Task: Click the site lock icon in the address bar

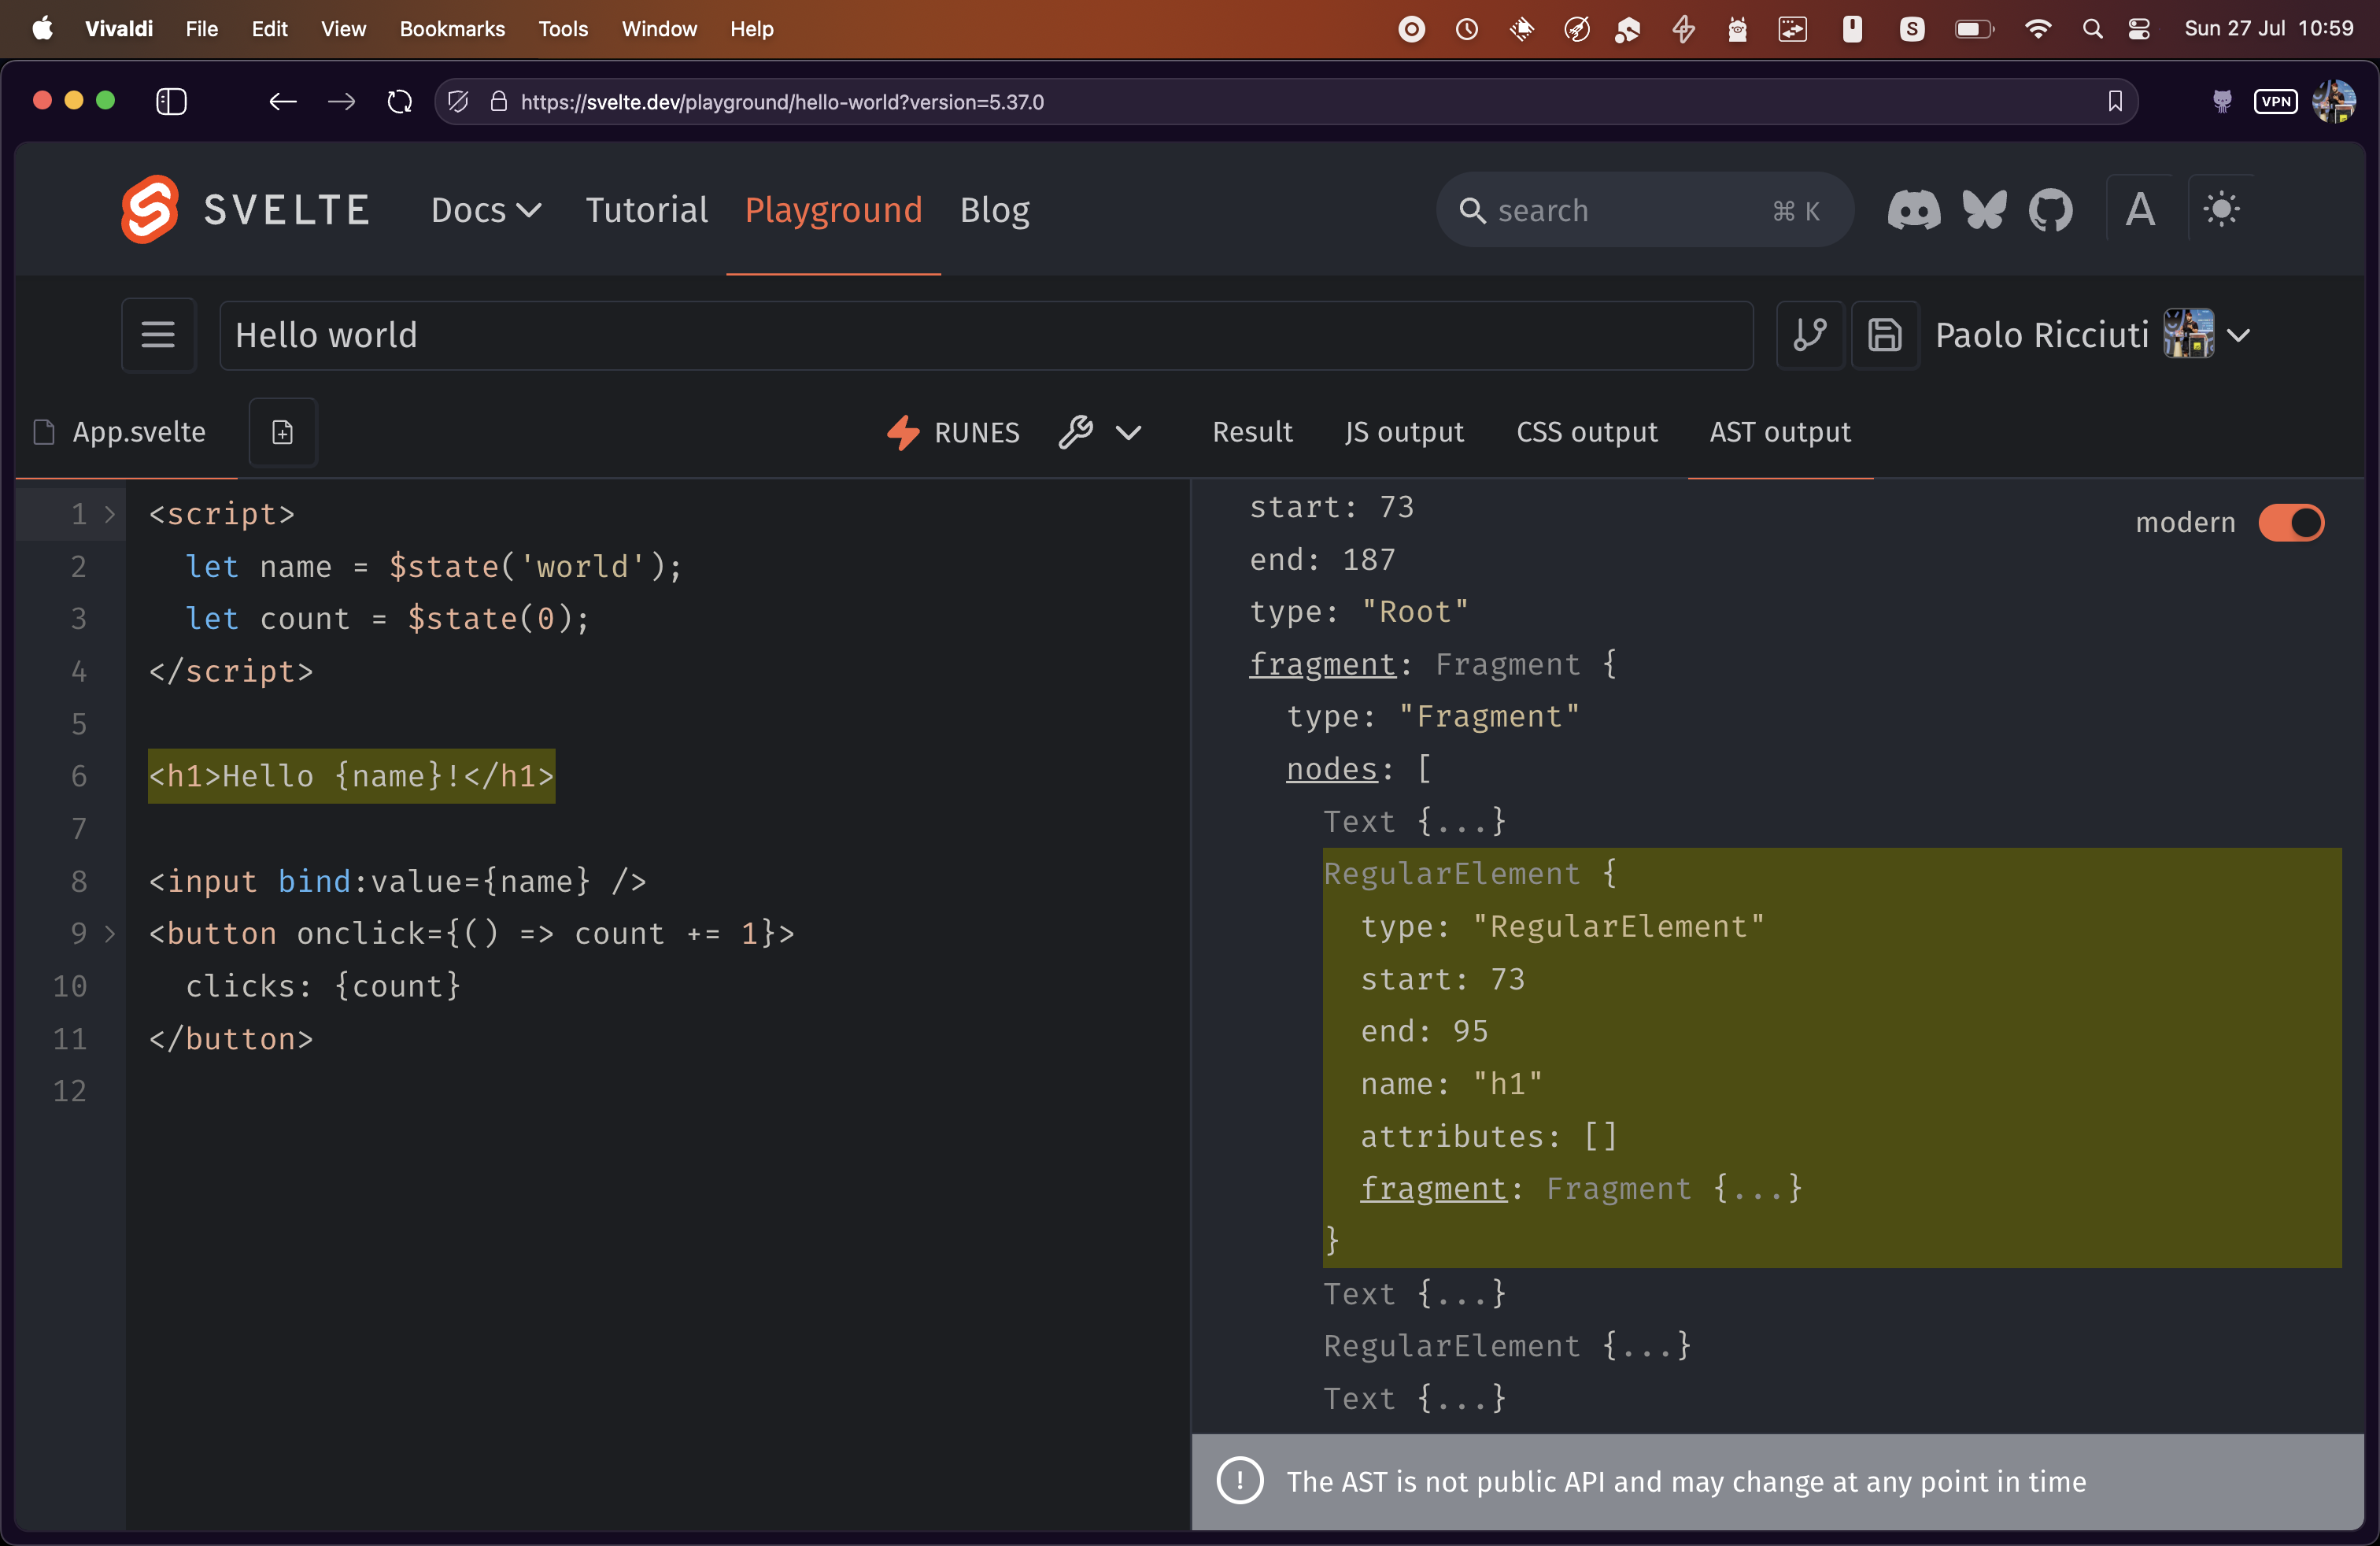Action: tap(498, 102)
